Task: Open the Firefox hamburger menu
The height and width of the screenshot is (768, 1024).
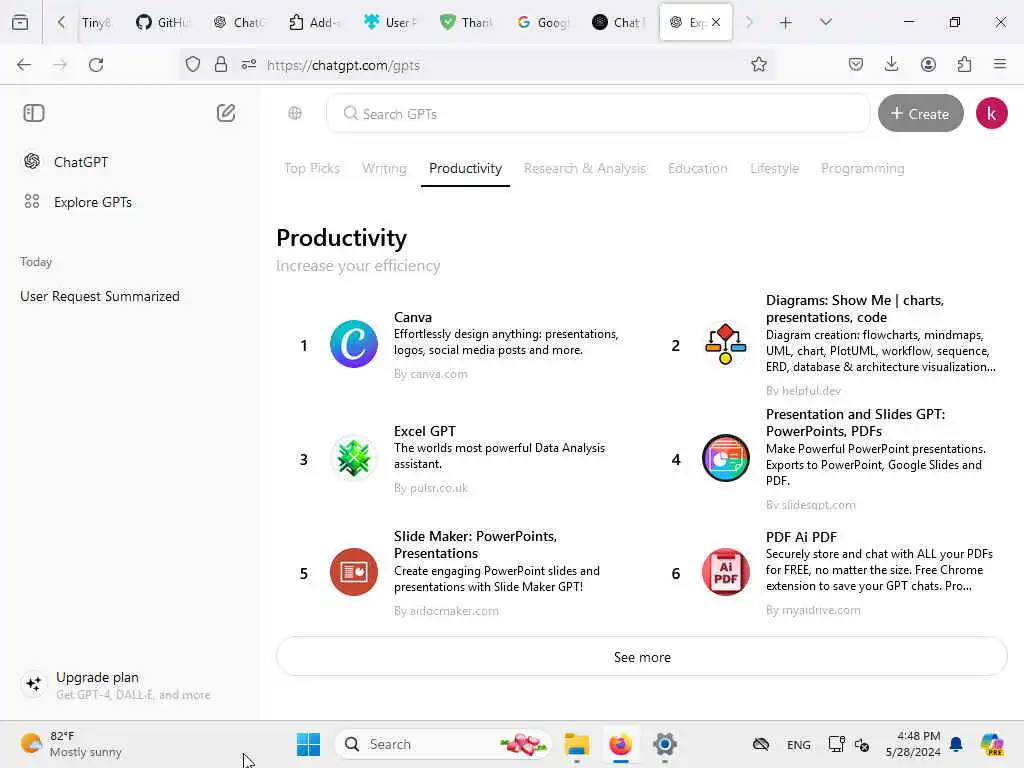Action: point(1000,64)
